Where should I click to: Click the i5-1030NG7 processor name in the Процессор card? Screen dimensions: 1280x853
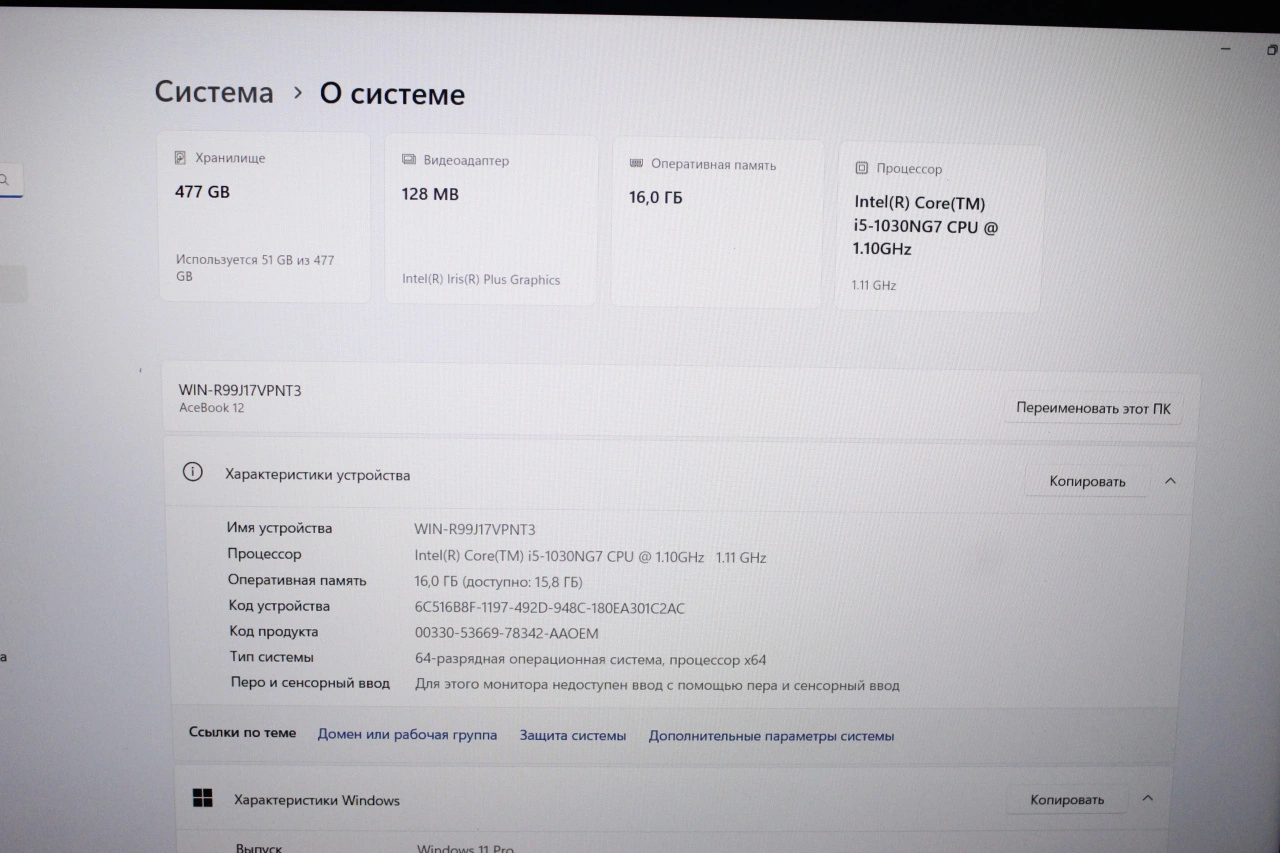point(926,226)
